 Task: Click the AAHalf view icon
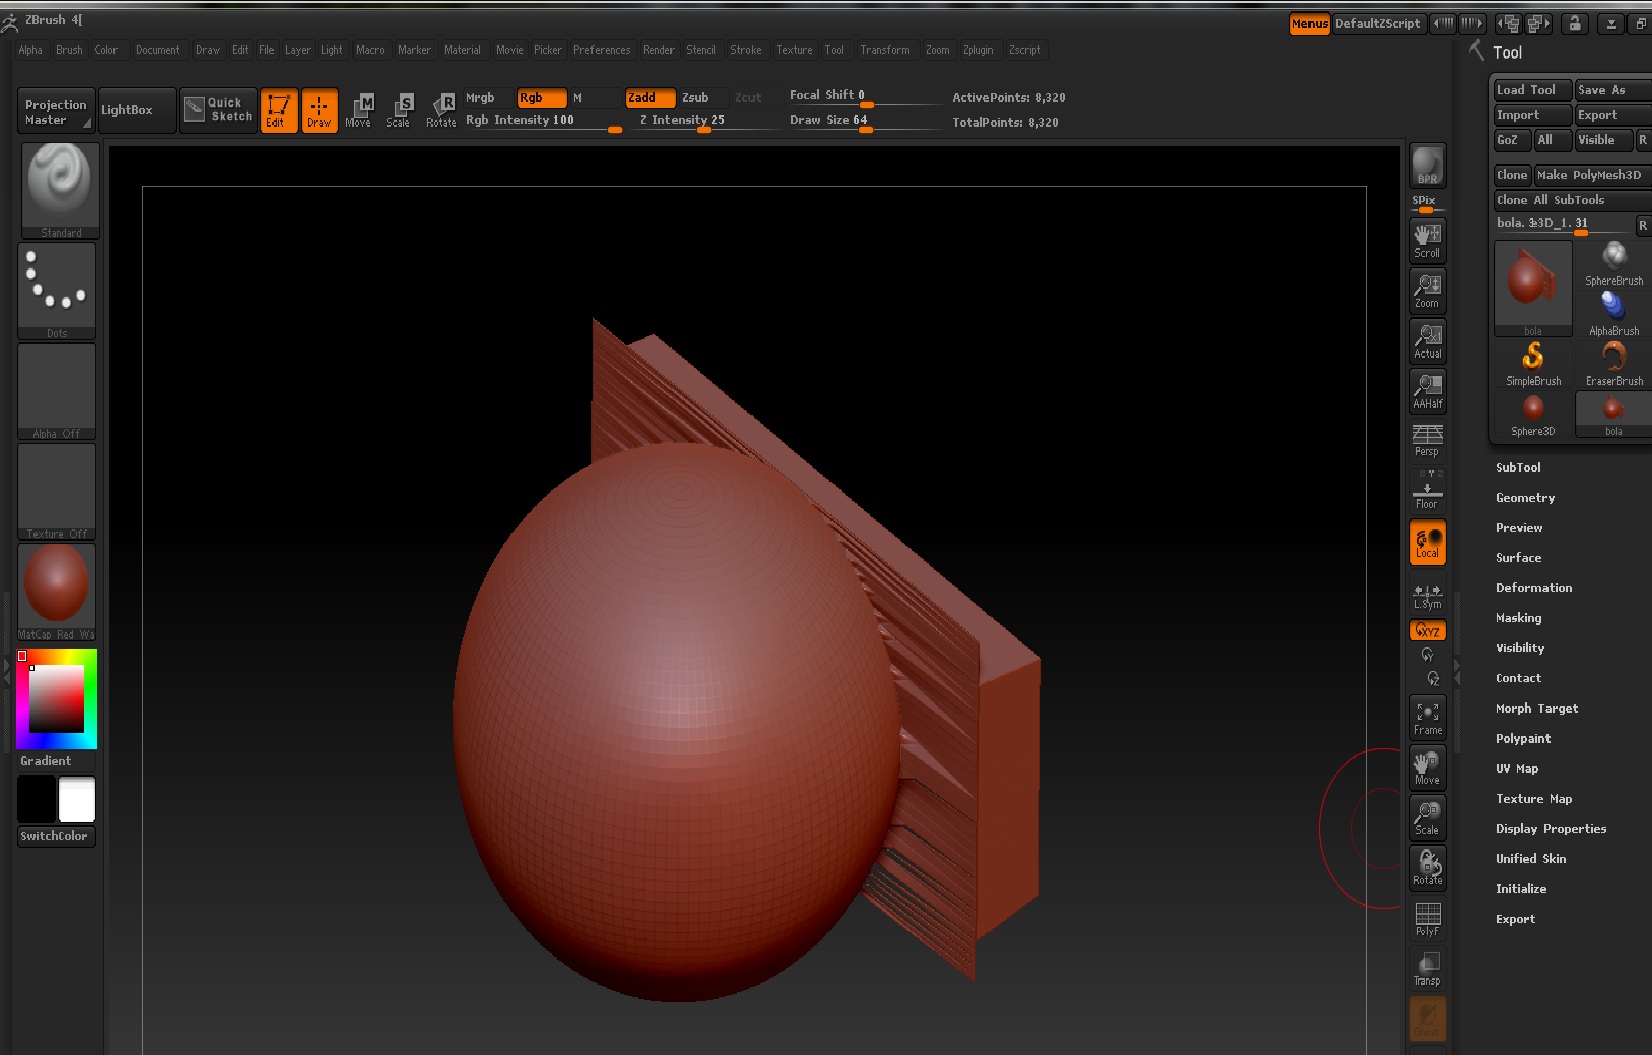tap(1427, 391)
